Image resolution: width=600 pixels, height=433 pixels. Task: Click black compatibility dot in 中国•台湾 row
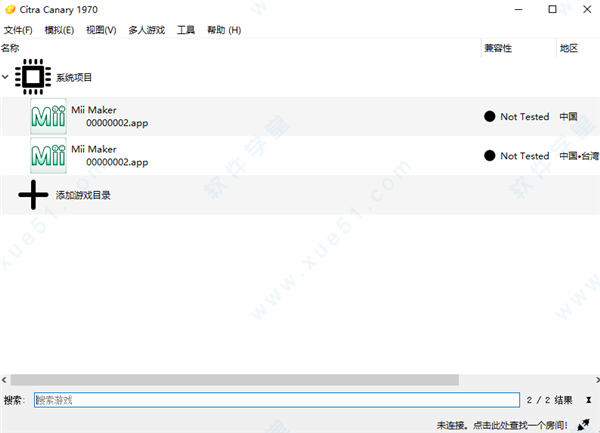(x=489, y=156)
